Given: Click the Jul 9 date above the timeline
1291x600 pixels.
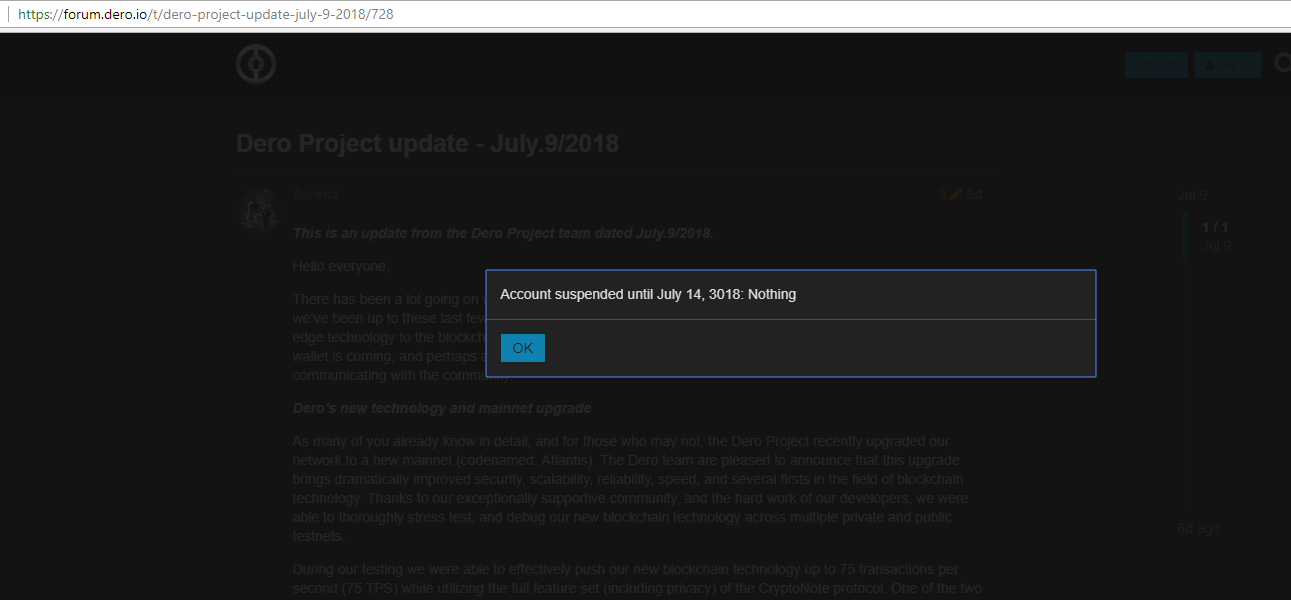Looking at the screenshot, I should click(x=1192, y=195).
